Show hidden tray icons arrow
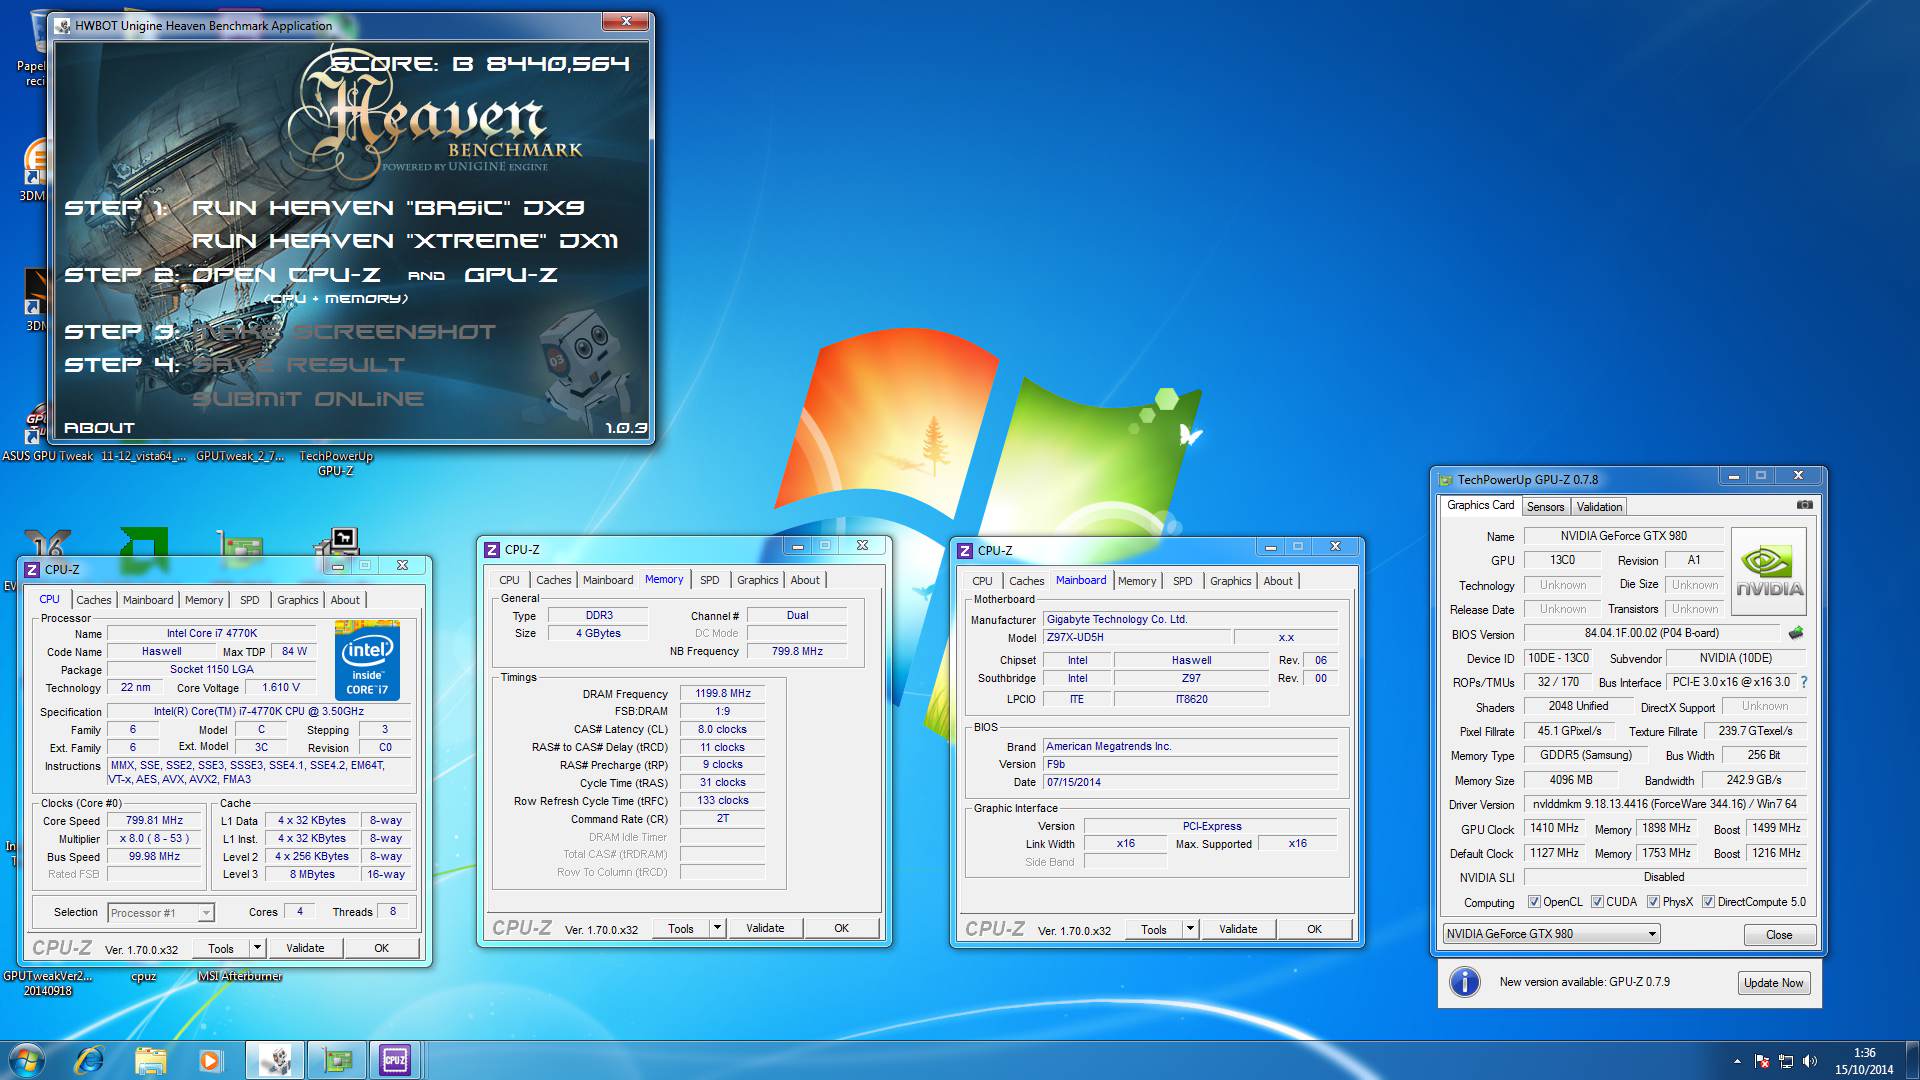1920x1080 pixels. (1737, 1061)
